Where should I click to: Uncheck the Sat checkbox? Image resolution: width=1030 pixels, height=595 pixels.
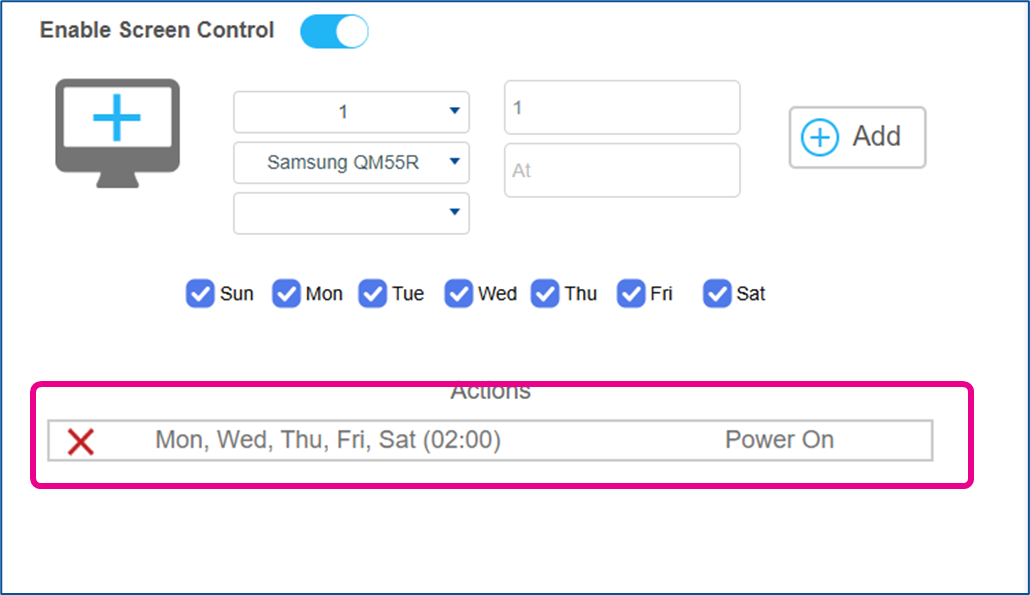(x=717, y=294)
